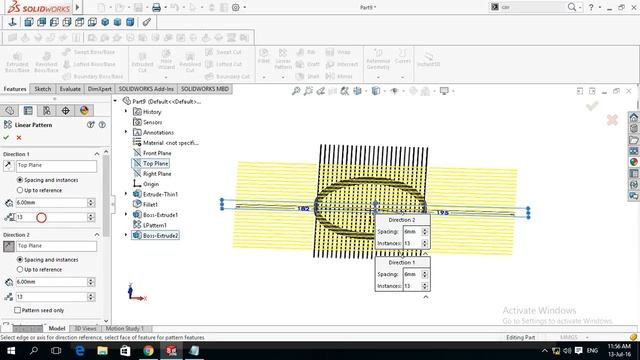Cancel Linear Pattern with the red X
The width and height of the screenshot is (640, 360).
19,138
